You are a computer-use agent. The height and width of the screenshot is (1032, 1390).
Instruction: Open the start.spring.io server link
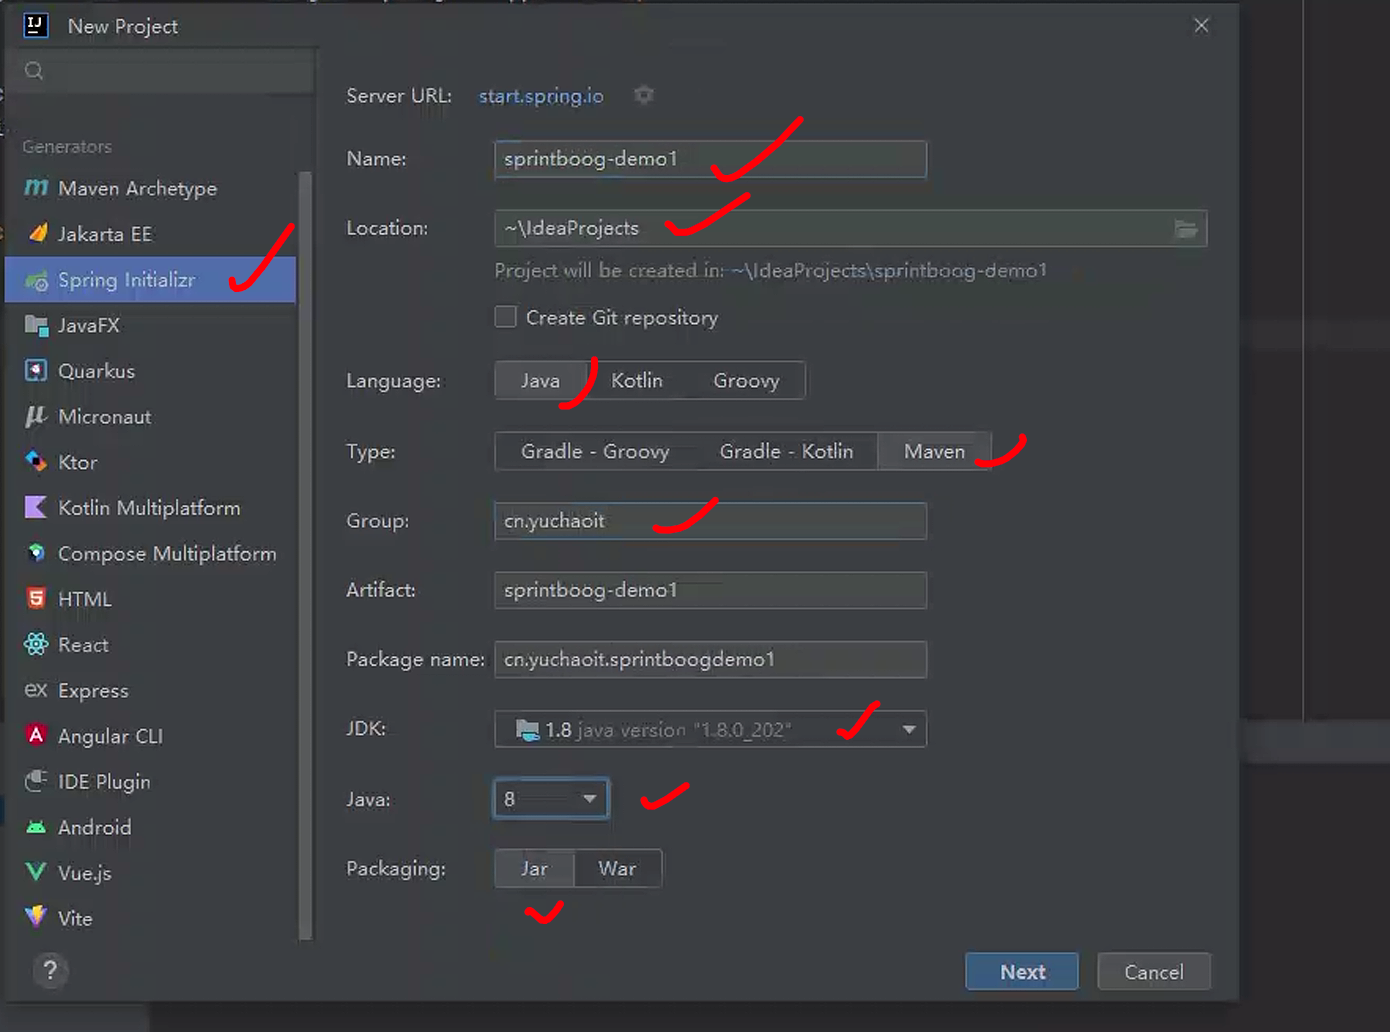point(540,96)
